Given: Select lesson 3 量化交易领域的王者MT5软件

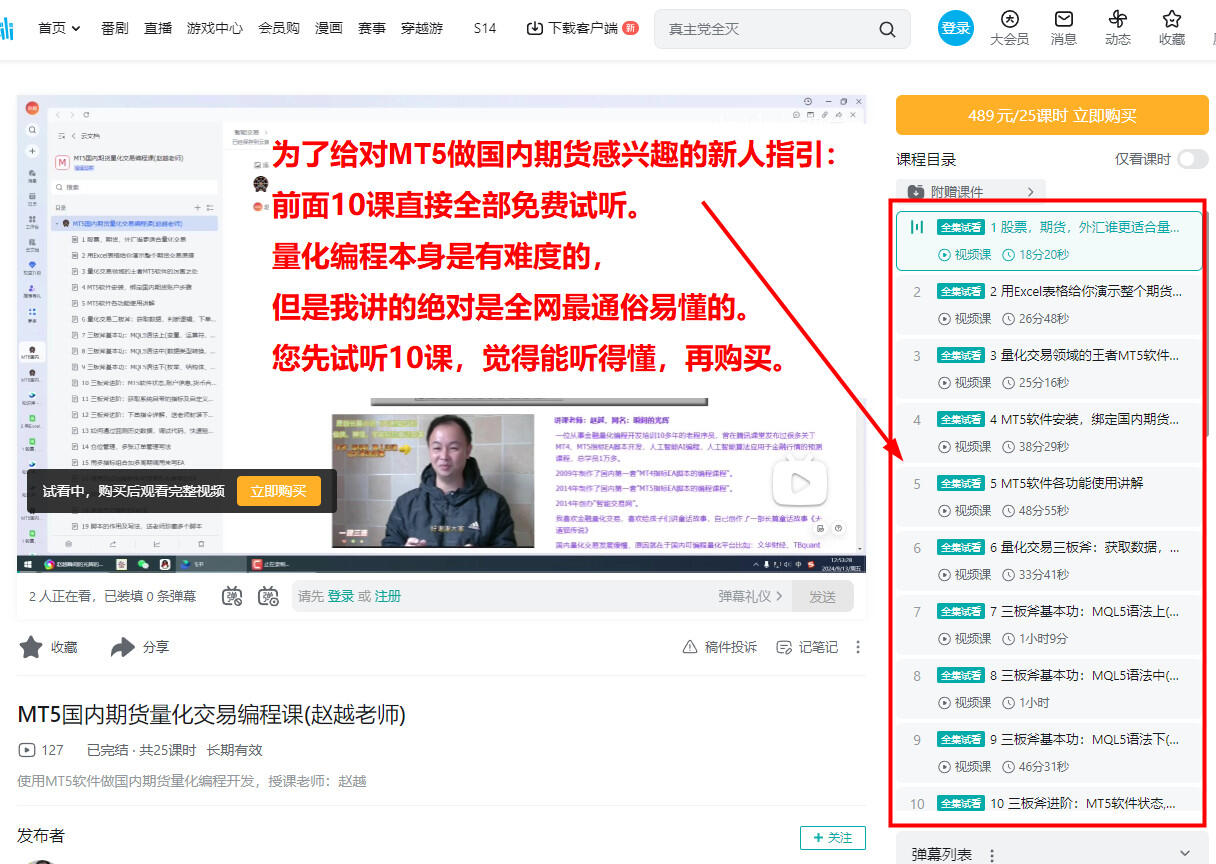Looking at the screenshot, I should tap(1049, 369).
